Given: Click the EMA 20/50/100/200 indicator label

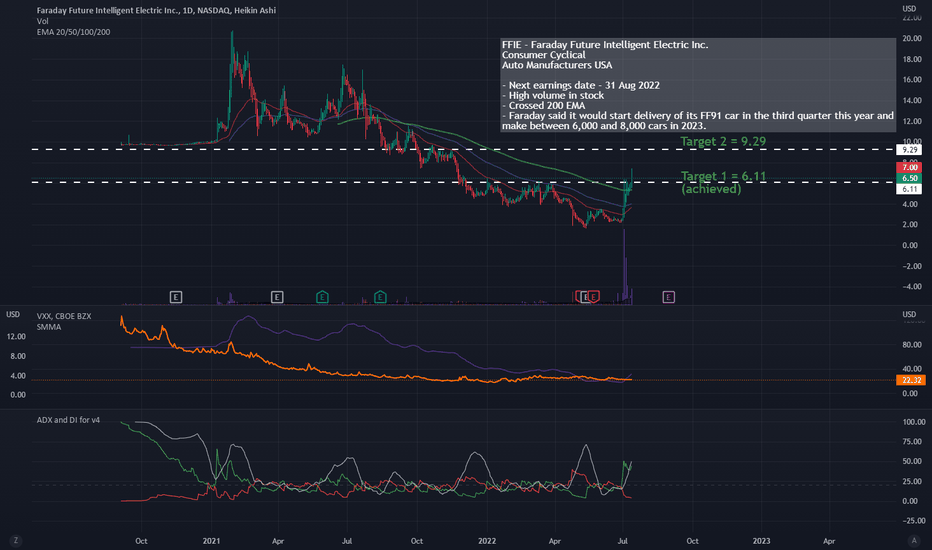Looking at the screenshot, I should [x=73, y=32].
